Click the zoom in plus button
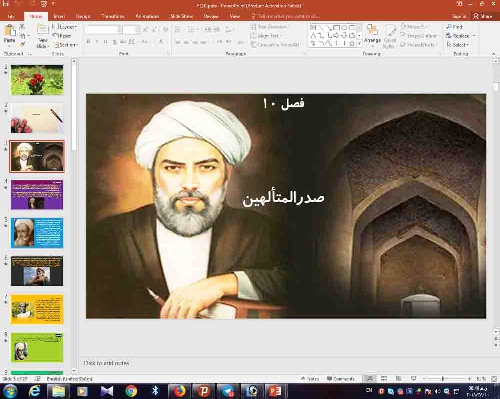 pyautogui.click(x=470, y=379)
